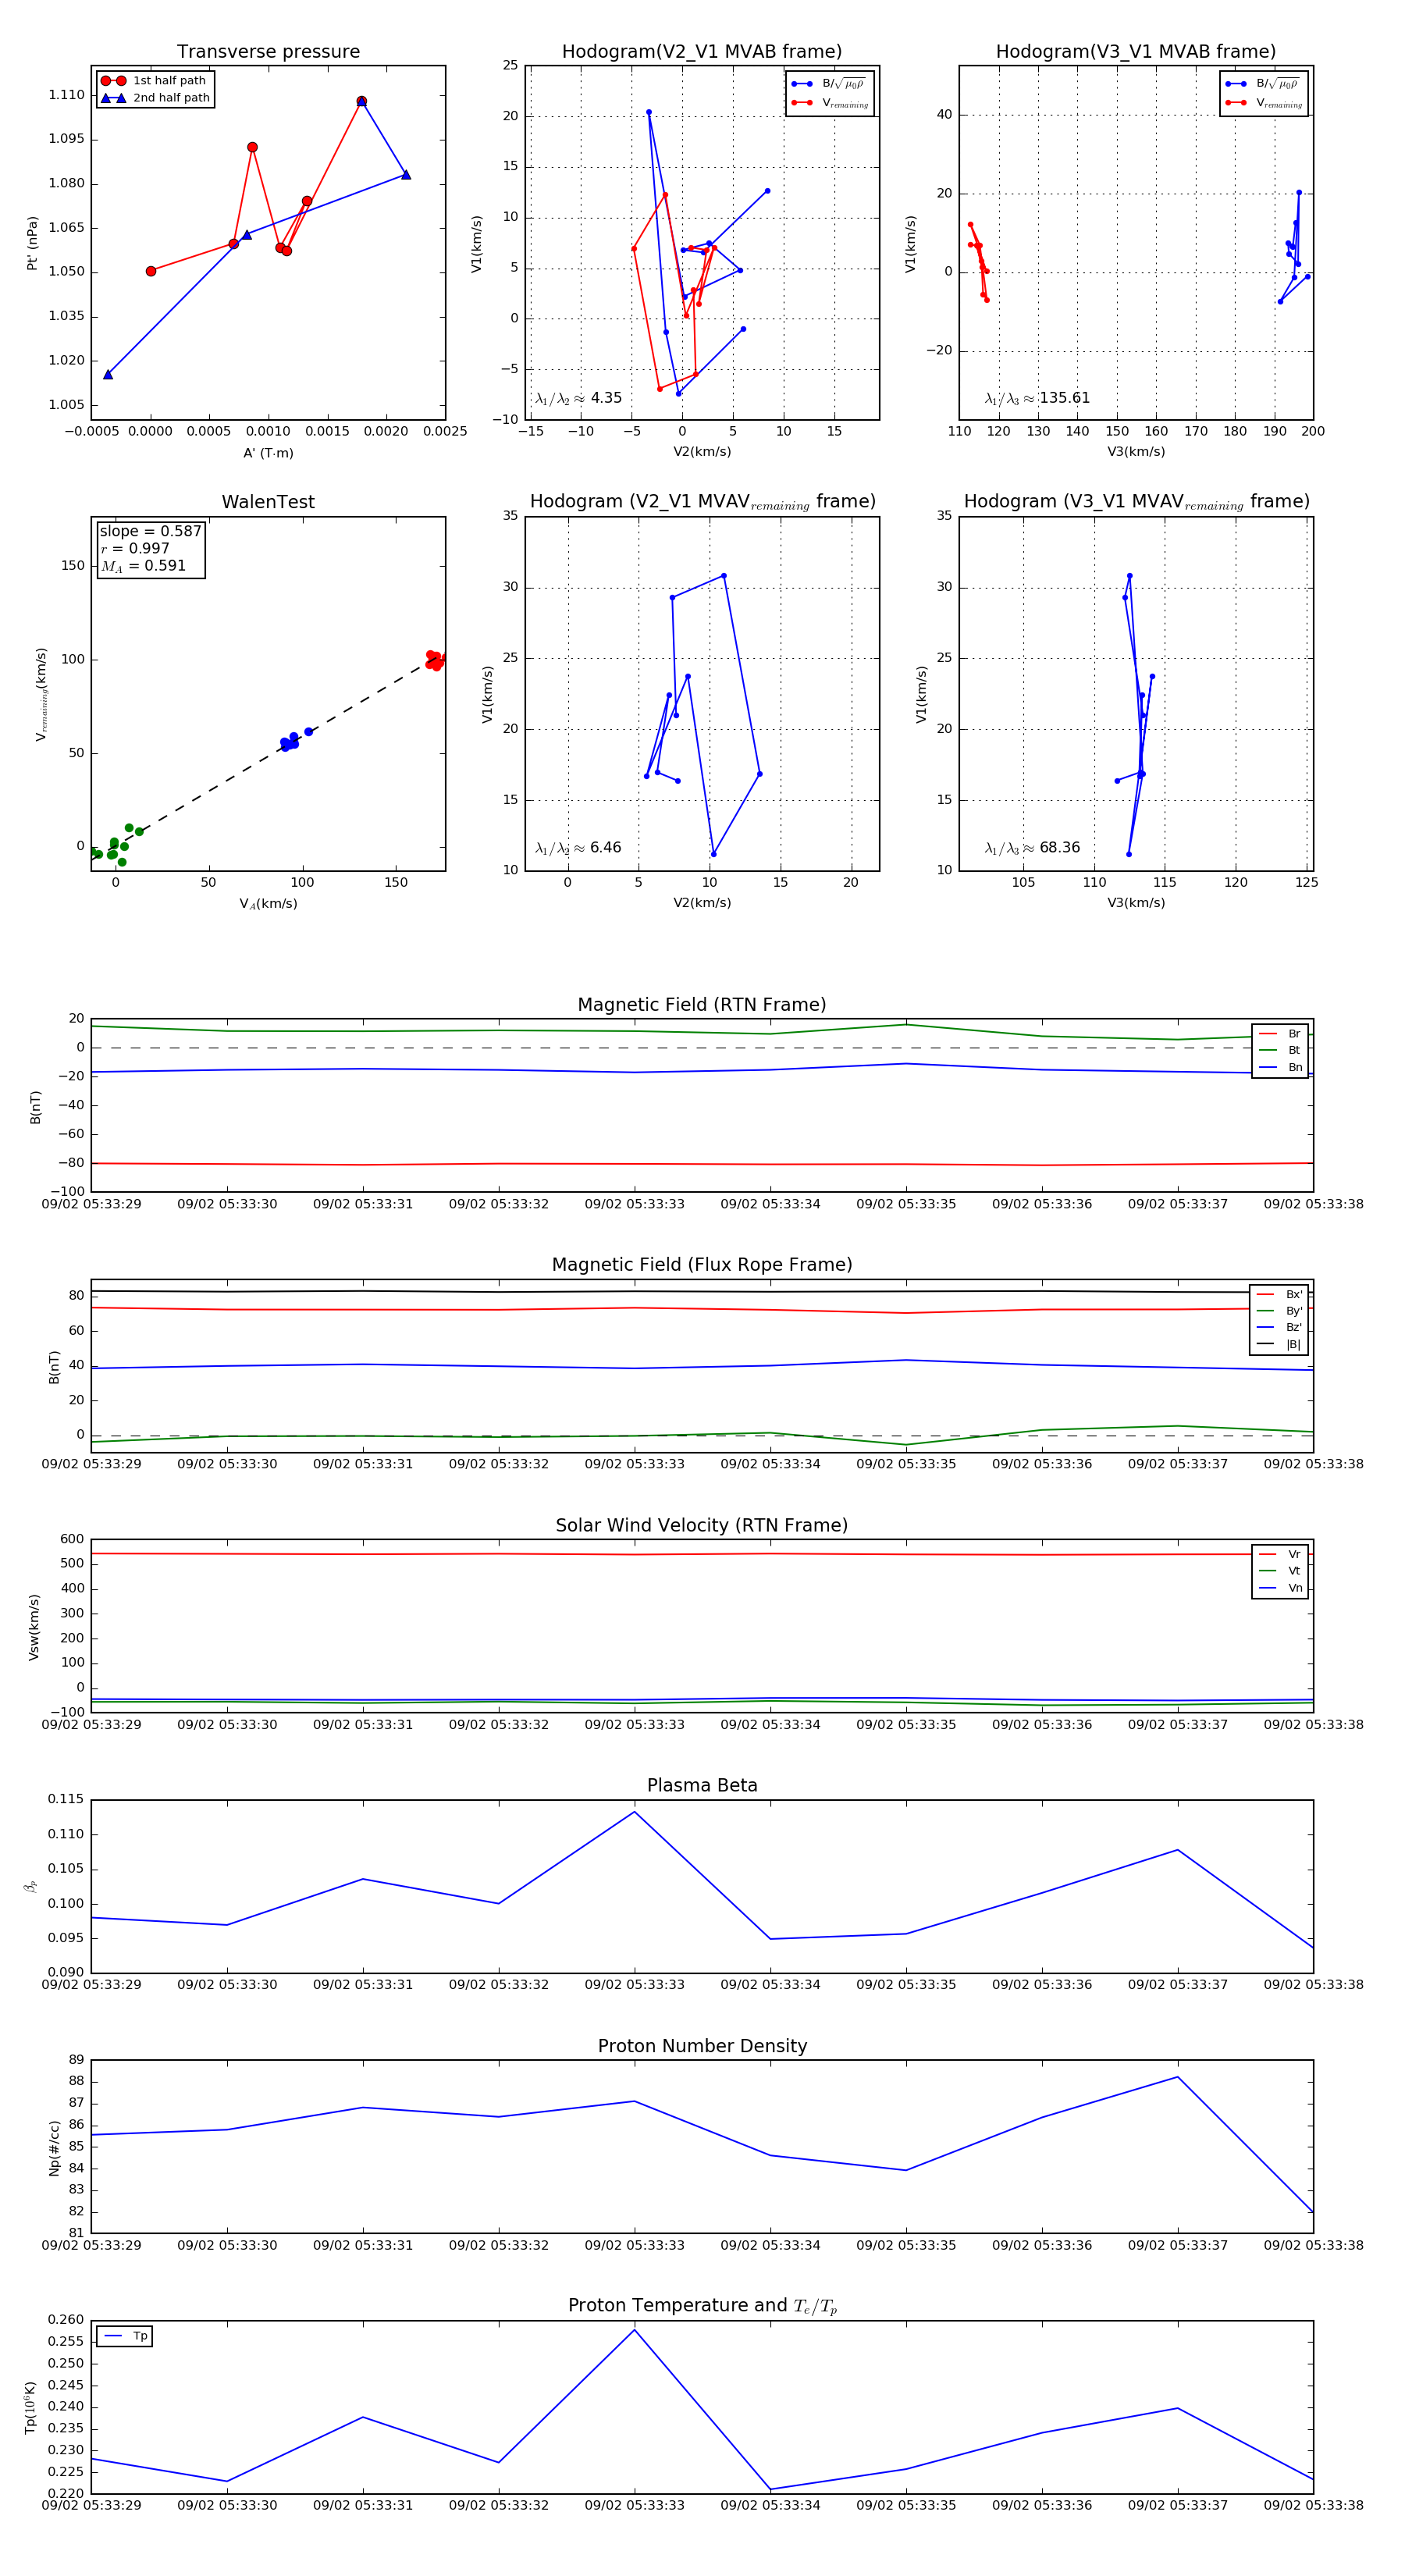The width and height of the screenshot is (1405, 2576).
Task: Select the Bt legend entry
Action: [1280, 1051]
